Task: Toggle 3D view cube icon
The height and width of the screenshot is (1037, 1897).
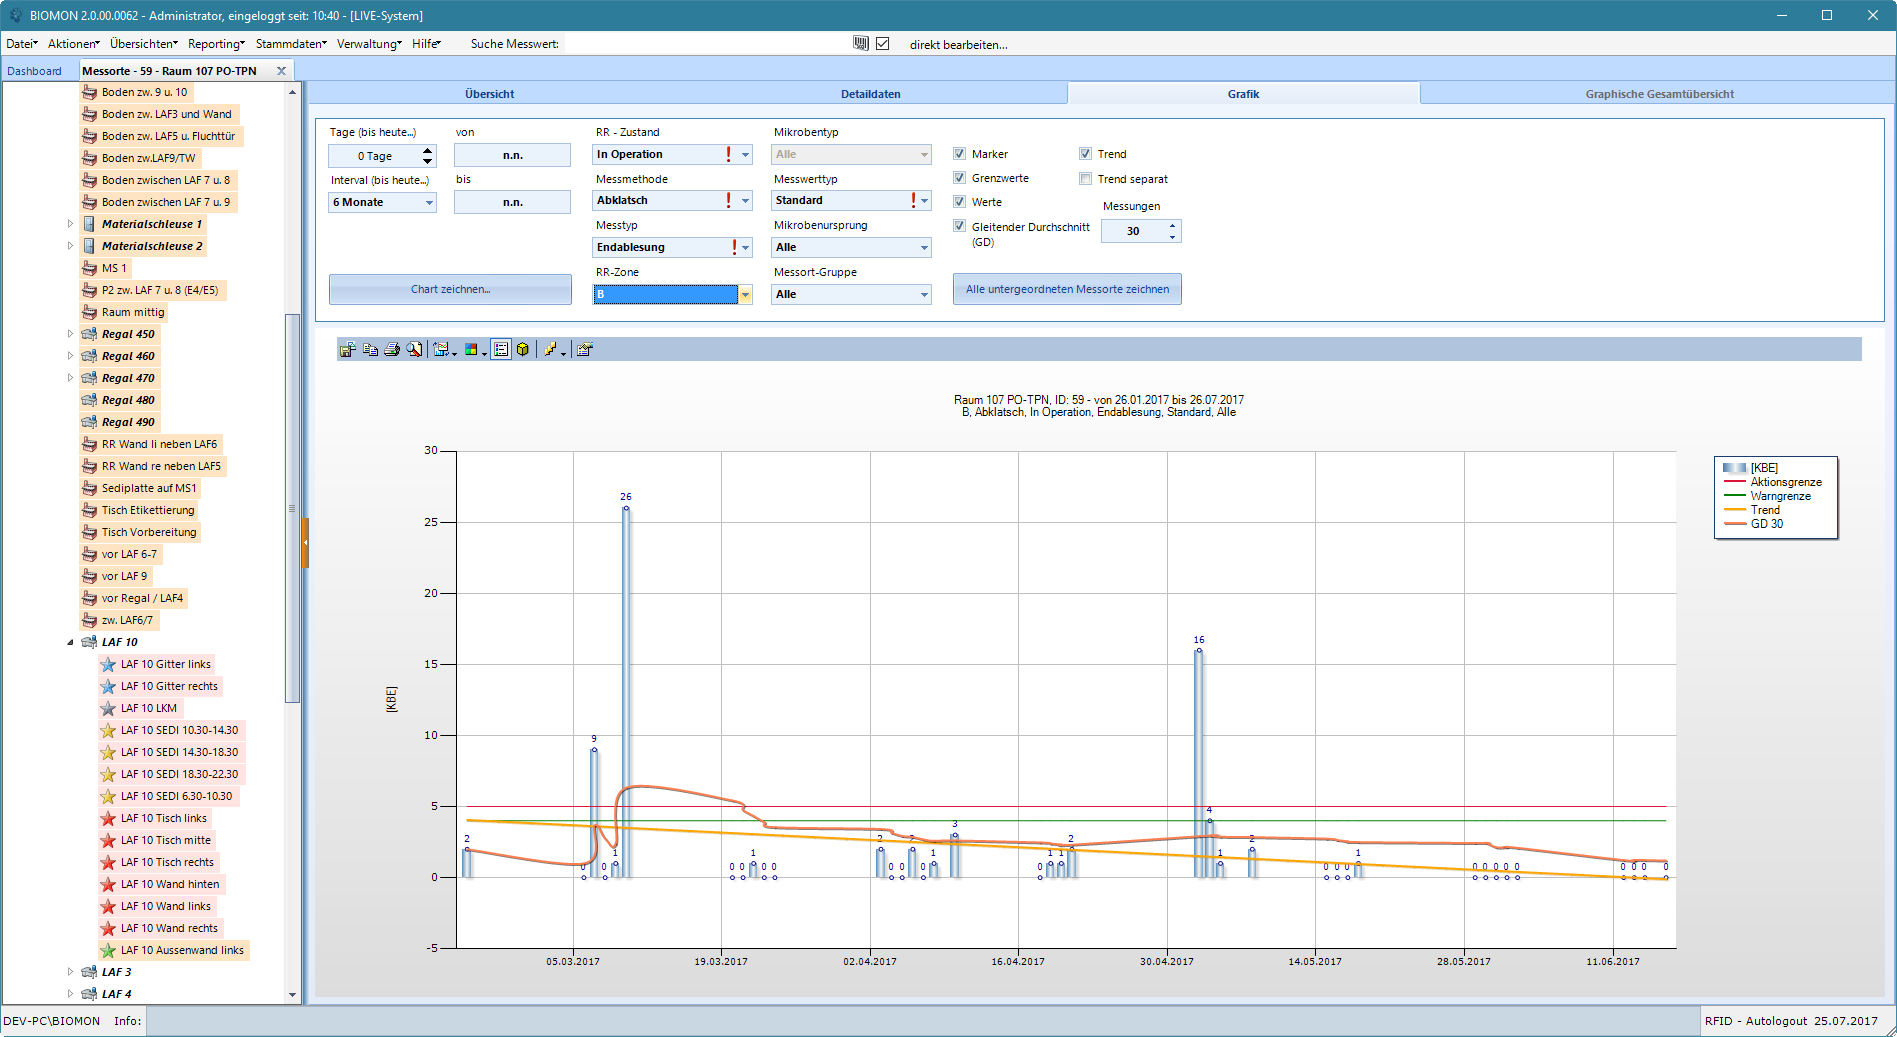Action: pos(522,349)
